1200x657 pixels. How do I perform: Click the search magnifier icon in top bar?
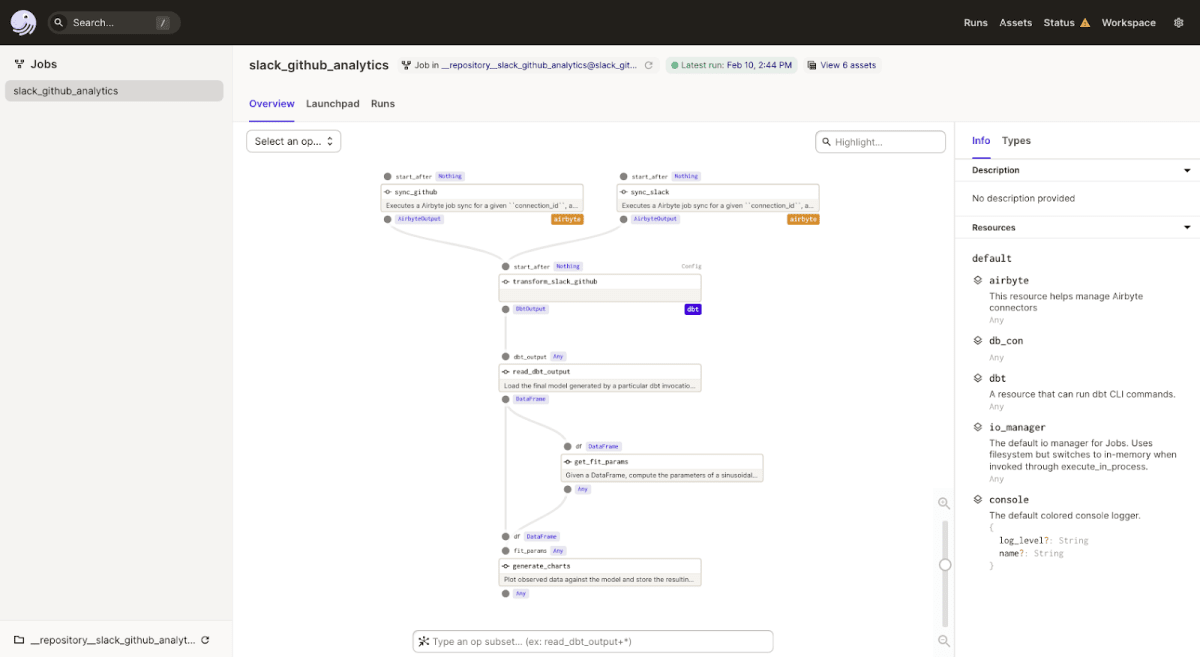[59, 22]
